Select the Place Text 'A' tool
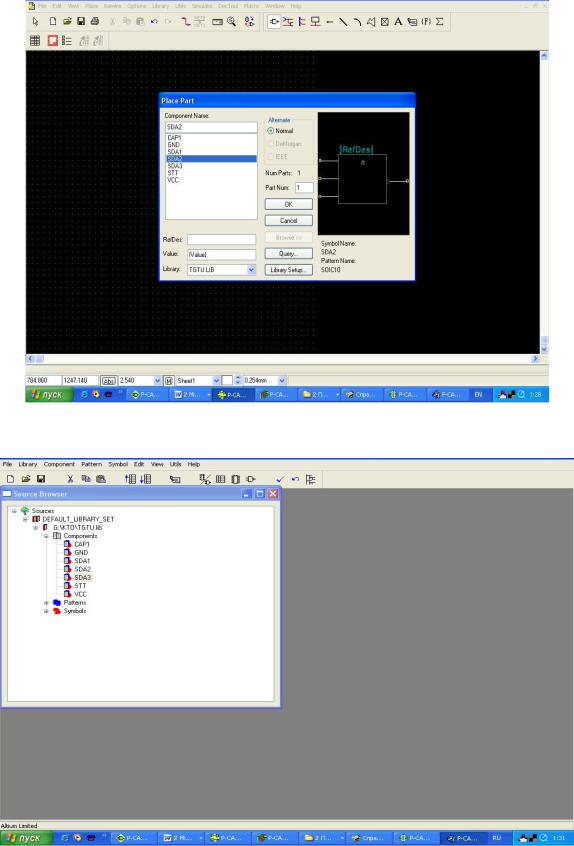The height and width of the screenshot is (846, 574). [398, 22]
